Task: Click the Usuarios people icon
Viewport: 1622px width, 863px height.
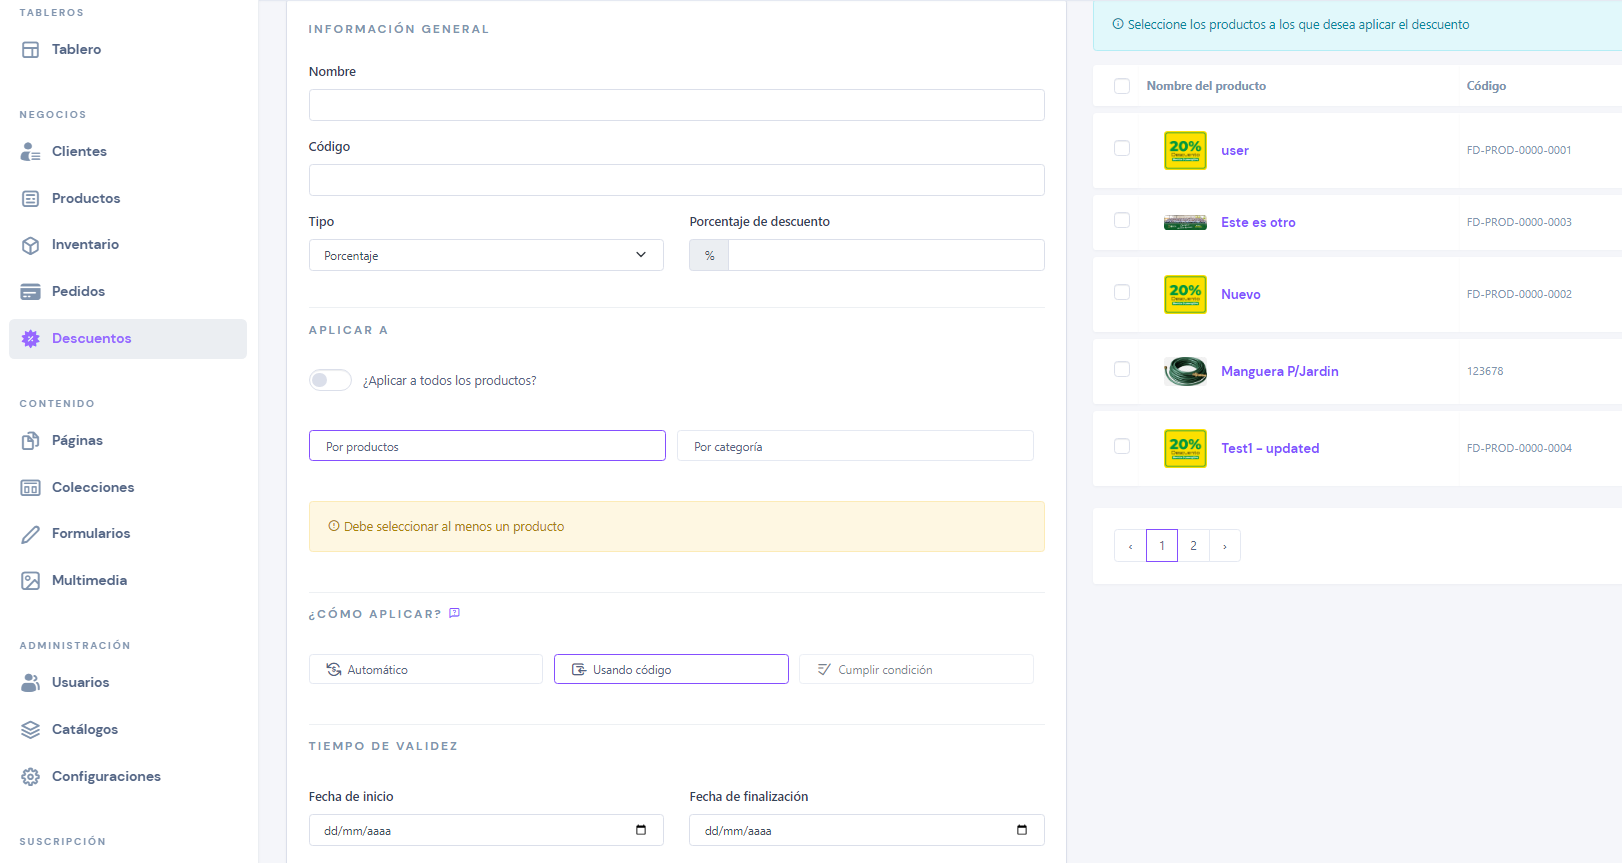Action: (31, 683)
